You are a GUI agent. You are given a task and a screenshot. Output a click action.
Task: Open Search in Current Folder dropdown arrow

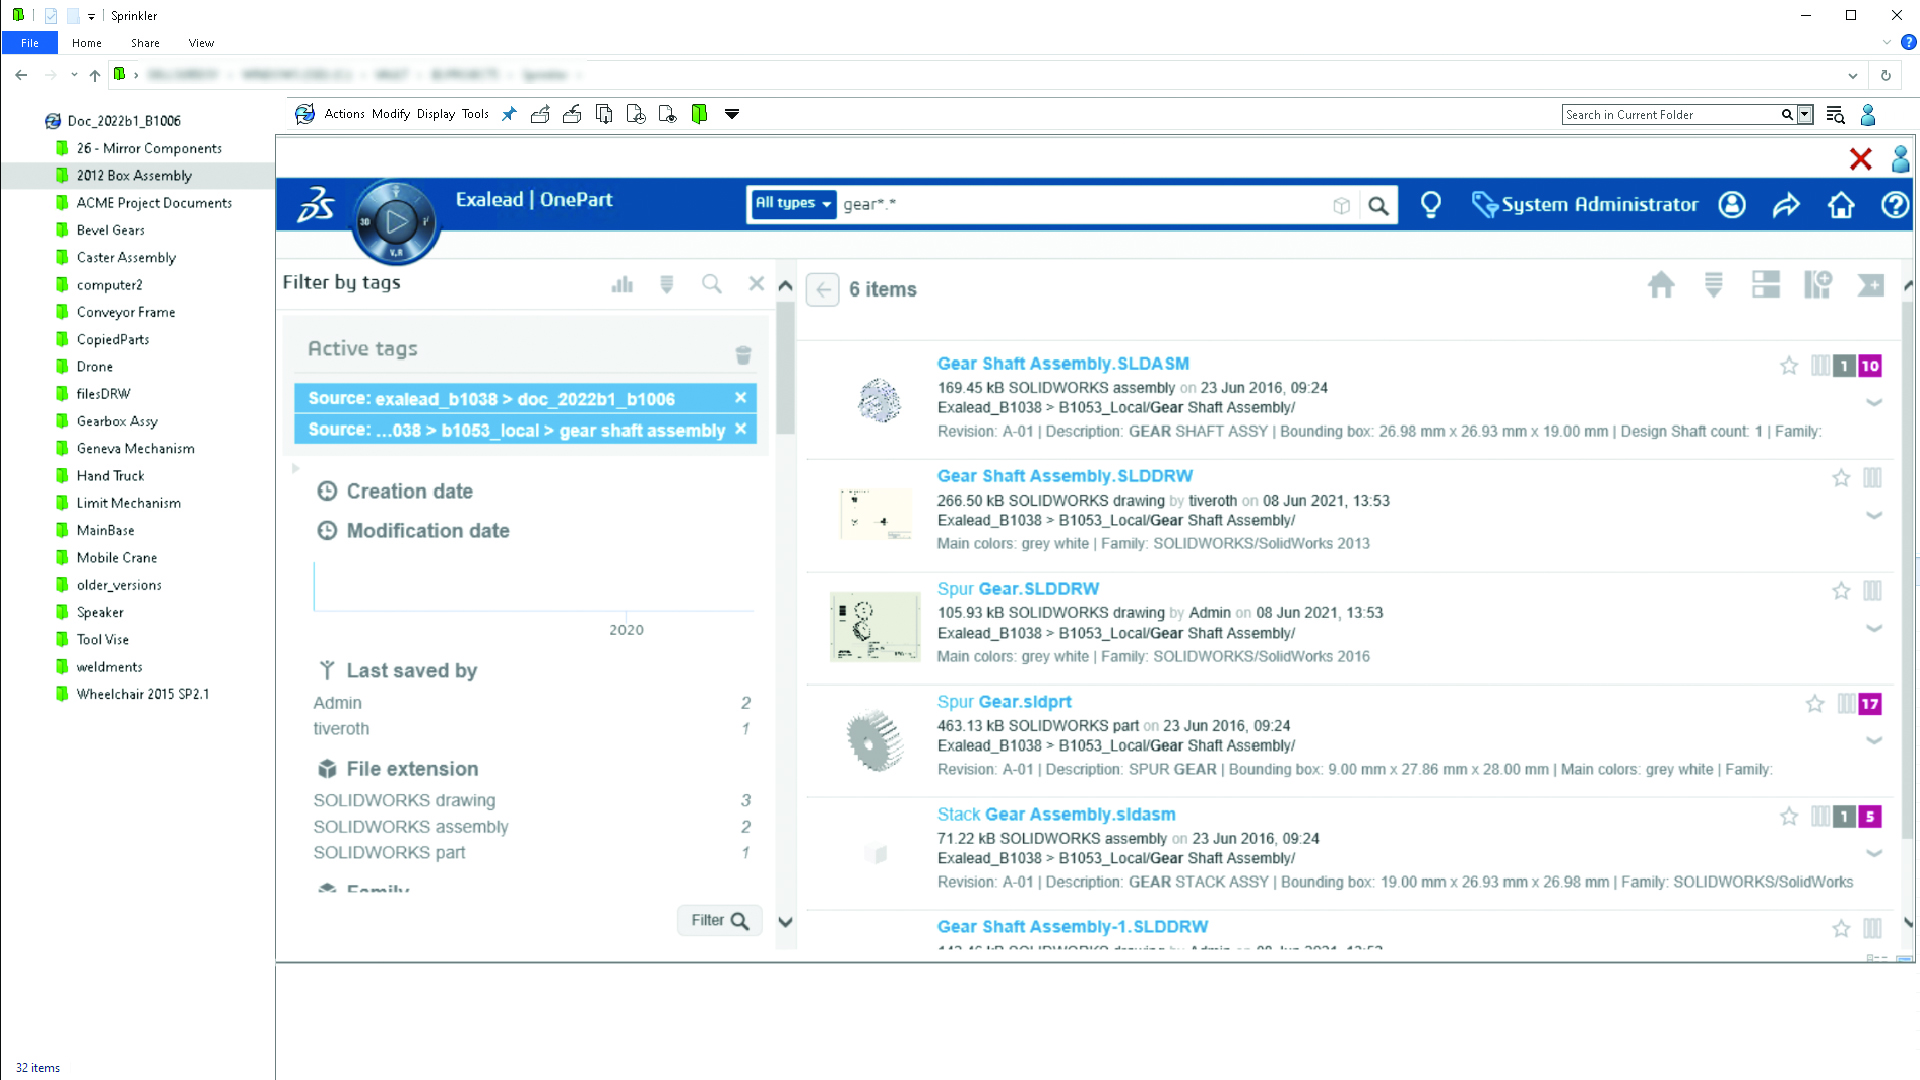(x=1805, y=115)
